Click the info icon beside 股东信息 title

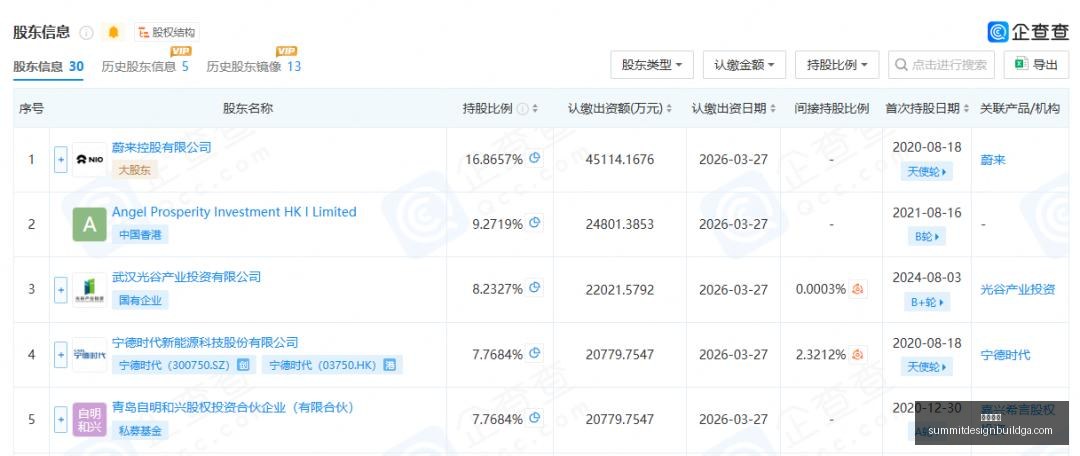point(86,32)
